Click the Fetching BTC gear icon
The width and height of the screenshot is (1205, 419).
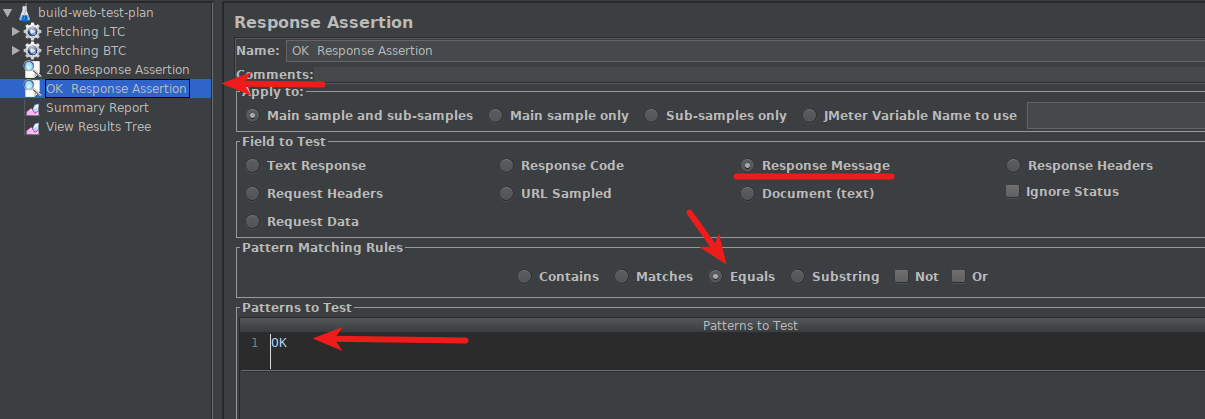(32, 50)
